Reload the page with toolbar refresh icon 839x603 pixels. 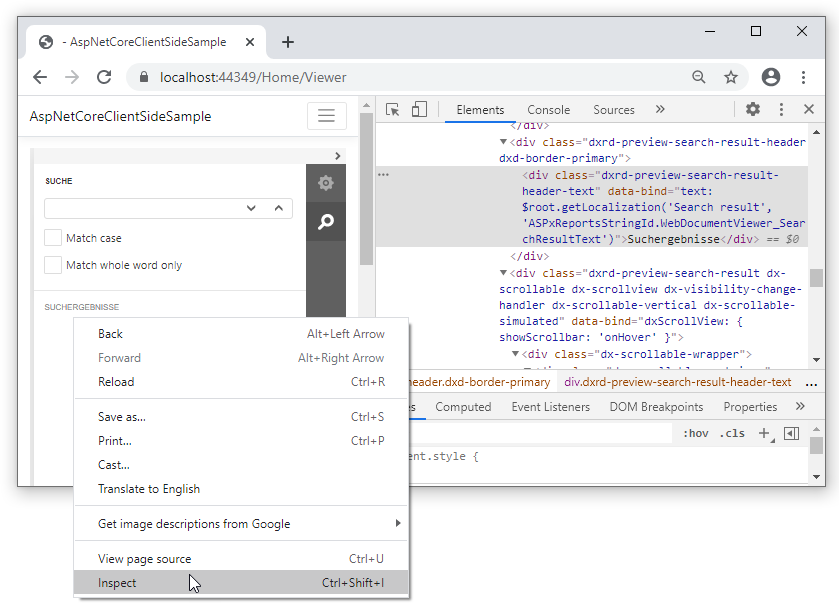104,77
